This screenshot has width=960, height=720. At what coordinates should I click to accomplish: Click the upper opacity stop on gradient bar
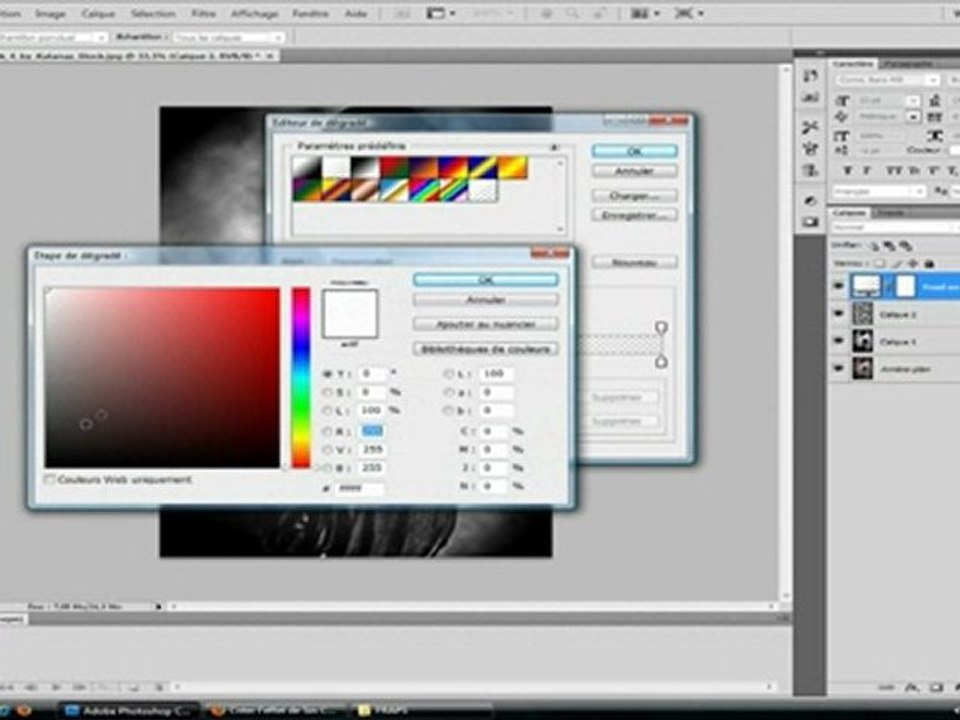661,328
